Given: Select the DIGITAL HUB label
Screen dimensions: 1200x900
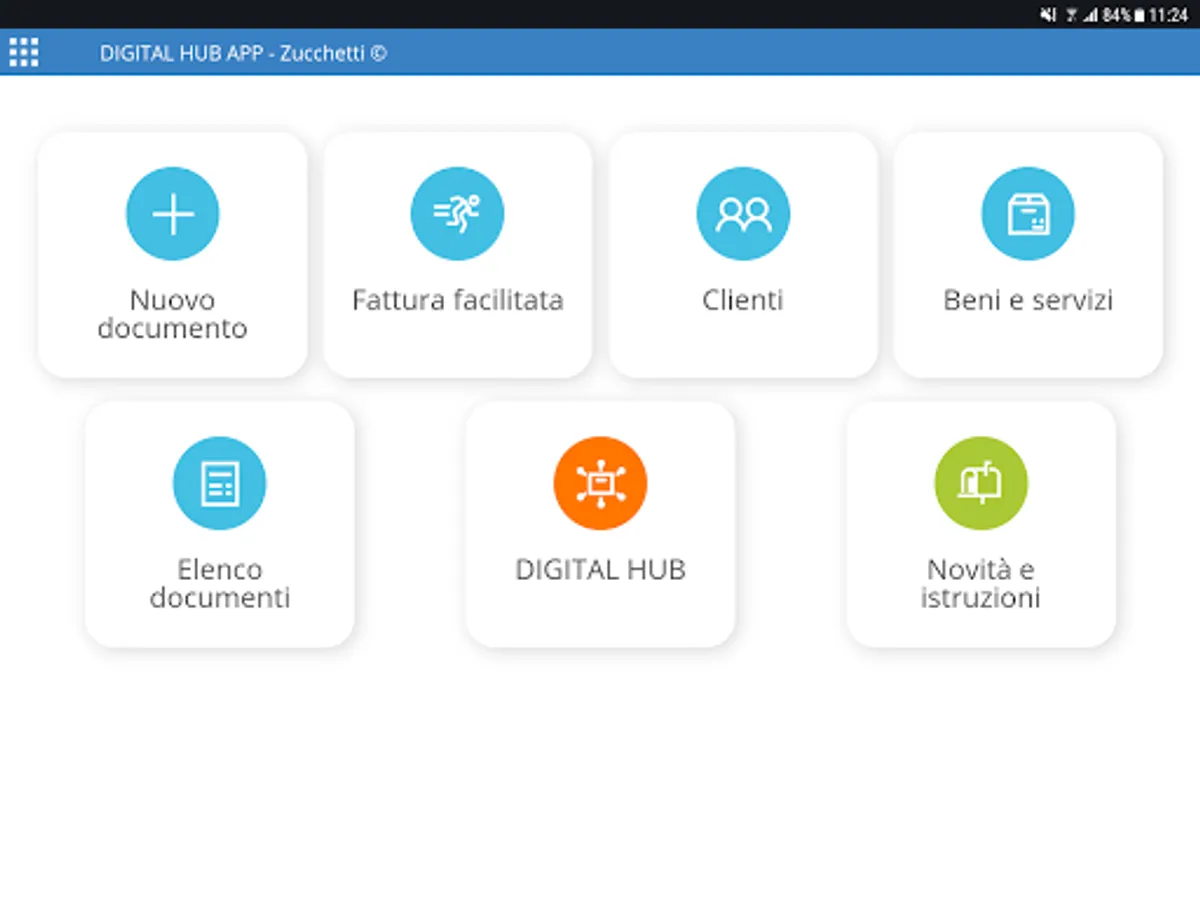Looking at the screenshot, I should 600,570.
